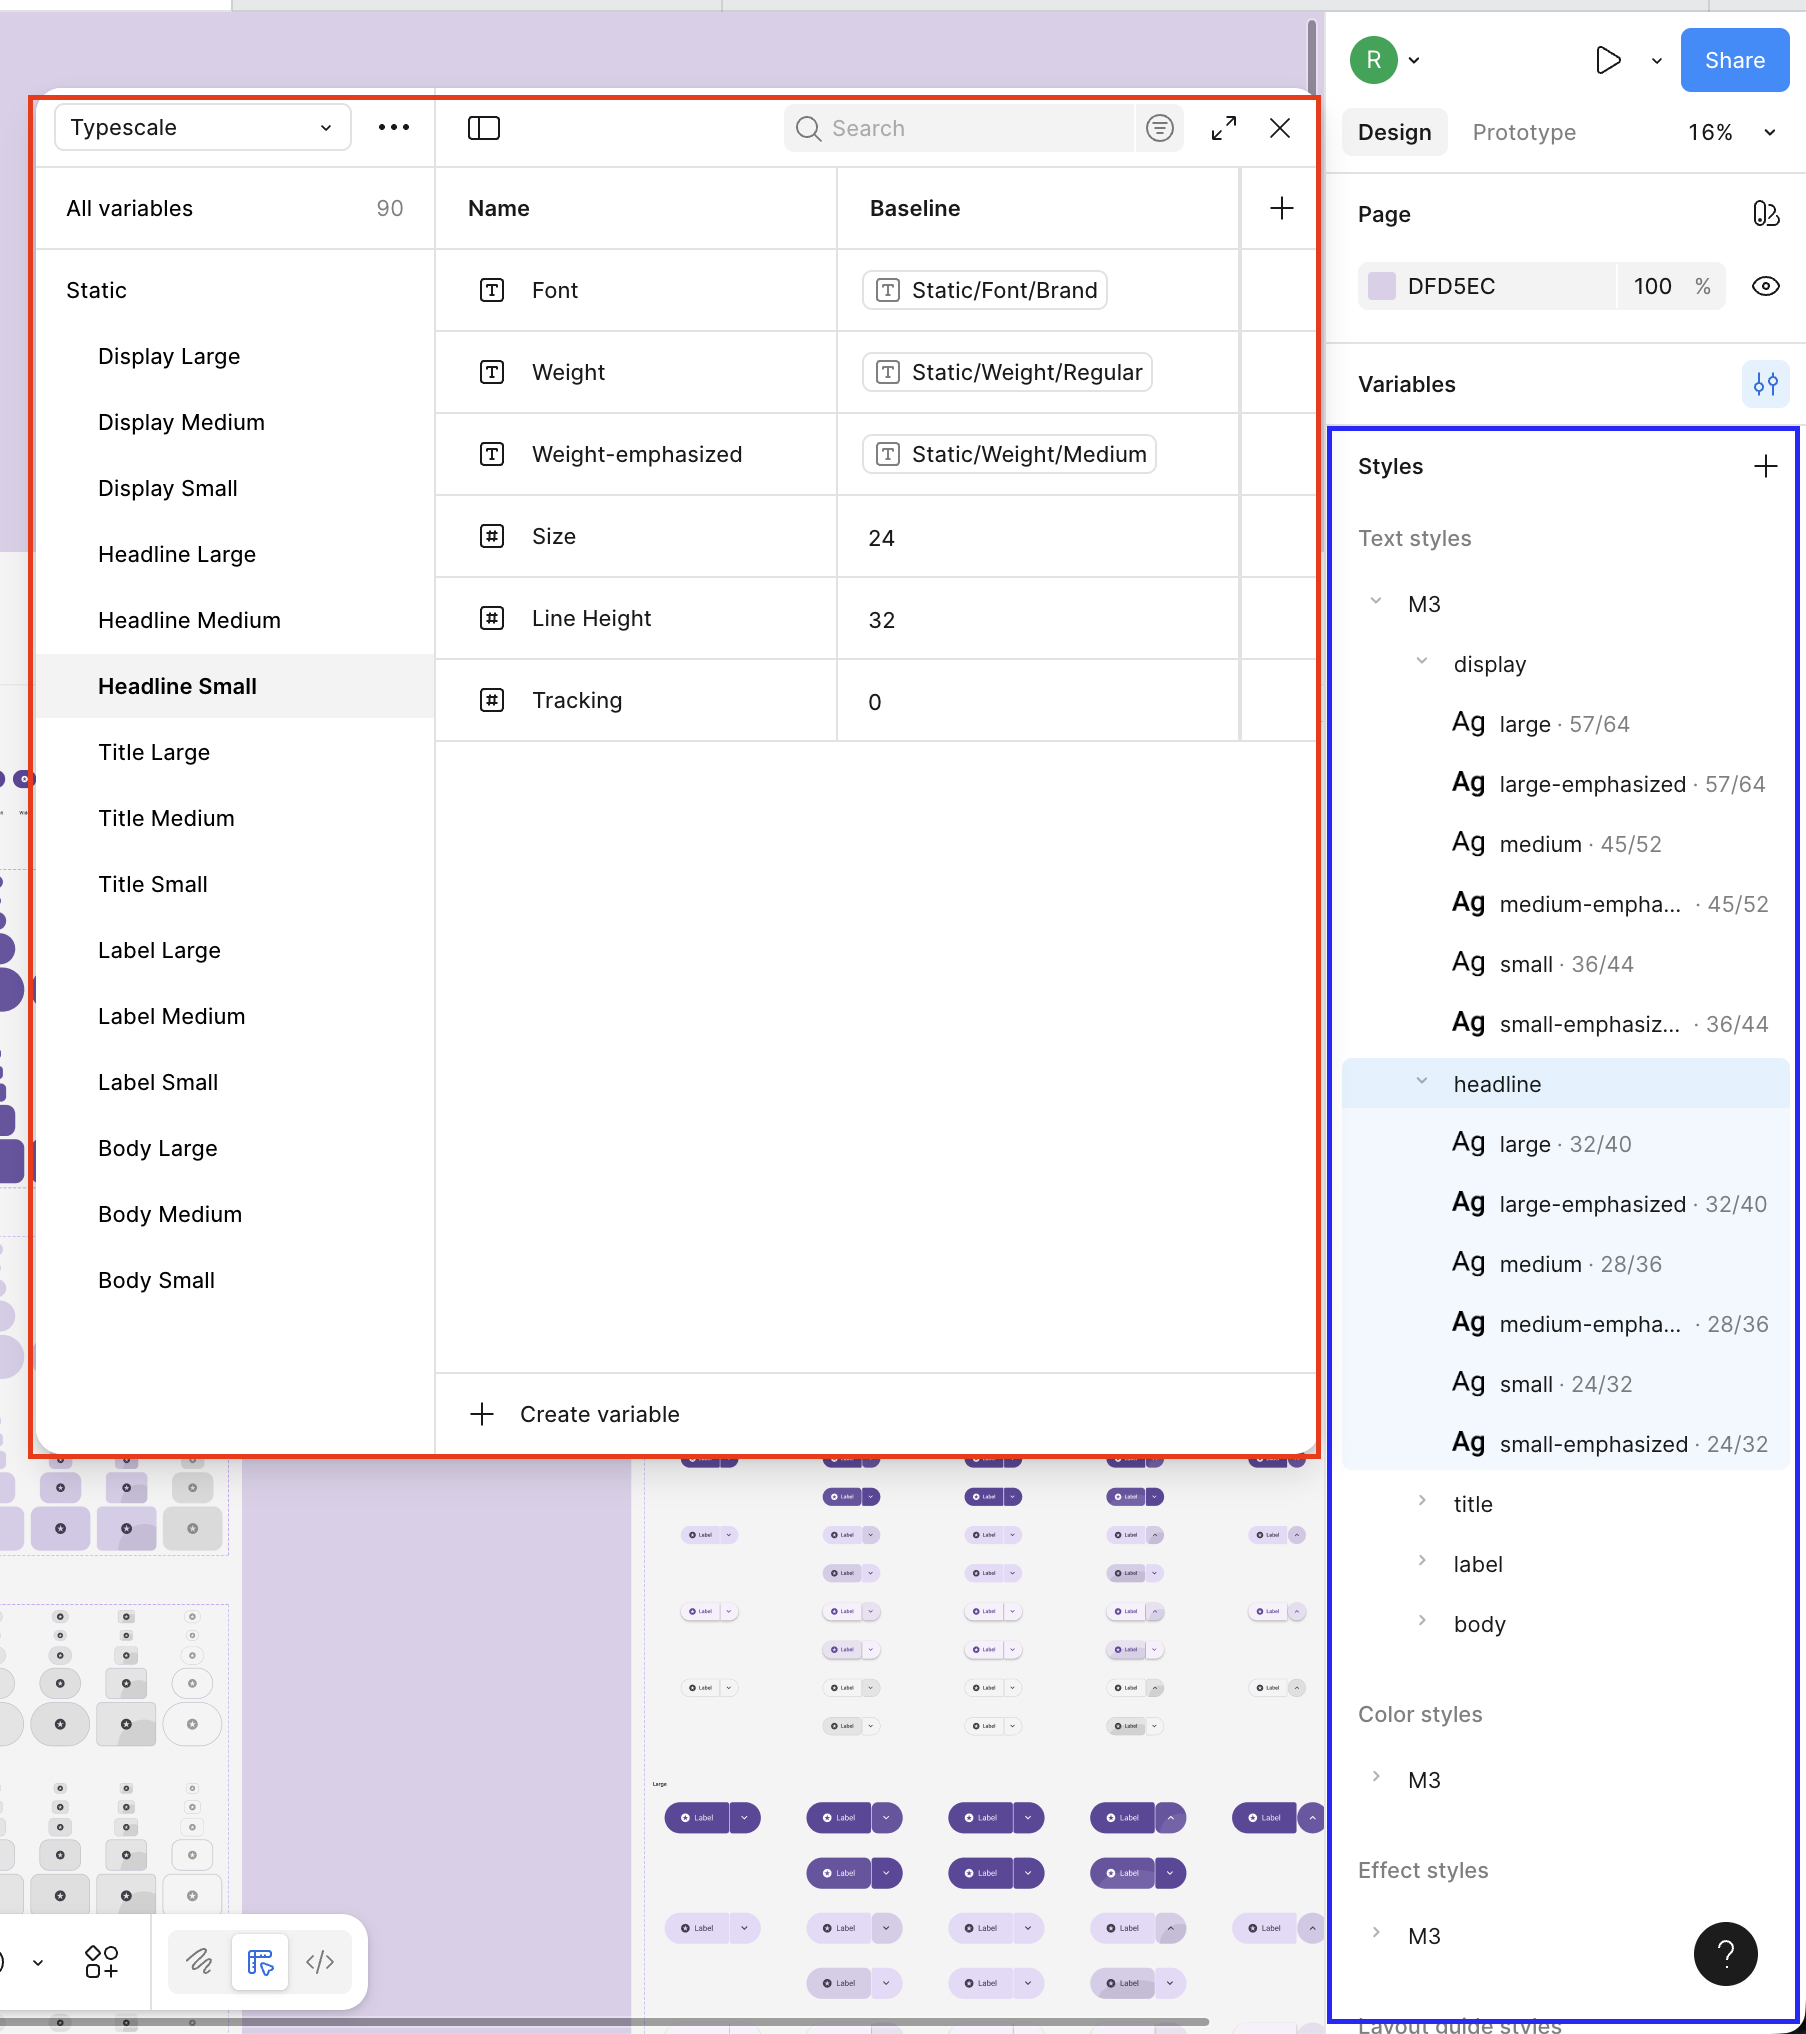This screenshot has width=1806, height=2034.
Task: Click the string type icon for Font
Action: coord(492,290)
